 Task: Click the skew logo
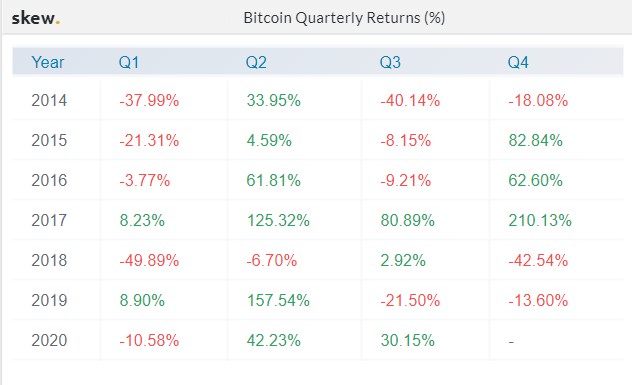pyautogui.click(x=35, y=18)
